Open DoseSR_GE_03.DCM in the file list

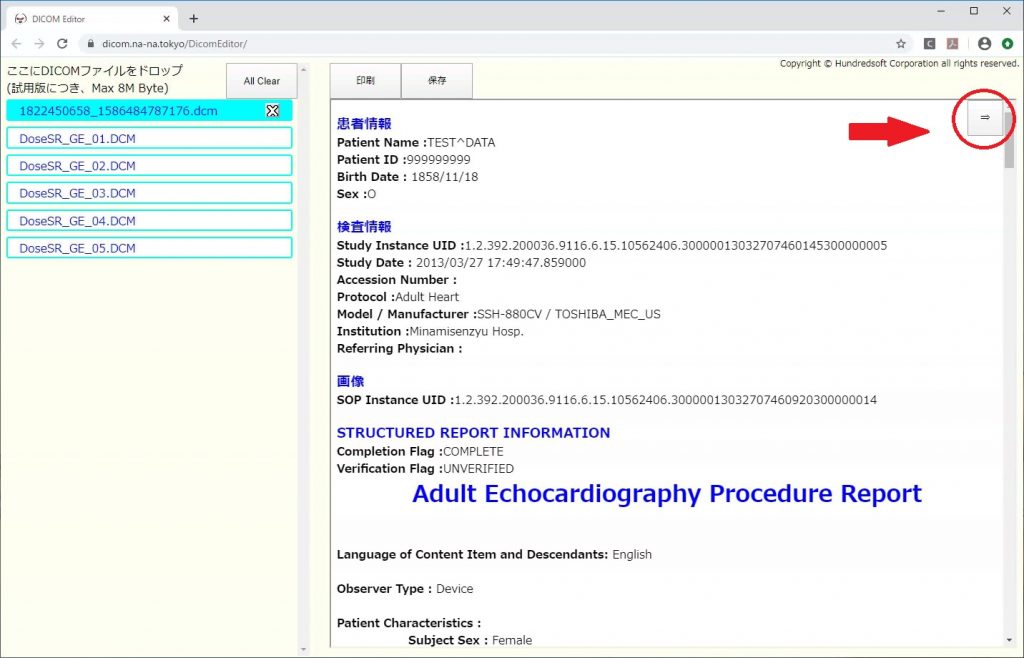point(149,193)
